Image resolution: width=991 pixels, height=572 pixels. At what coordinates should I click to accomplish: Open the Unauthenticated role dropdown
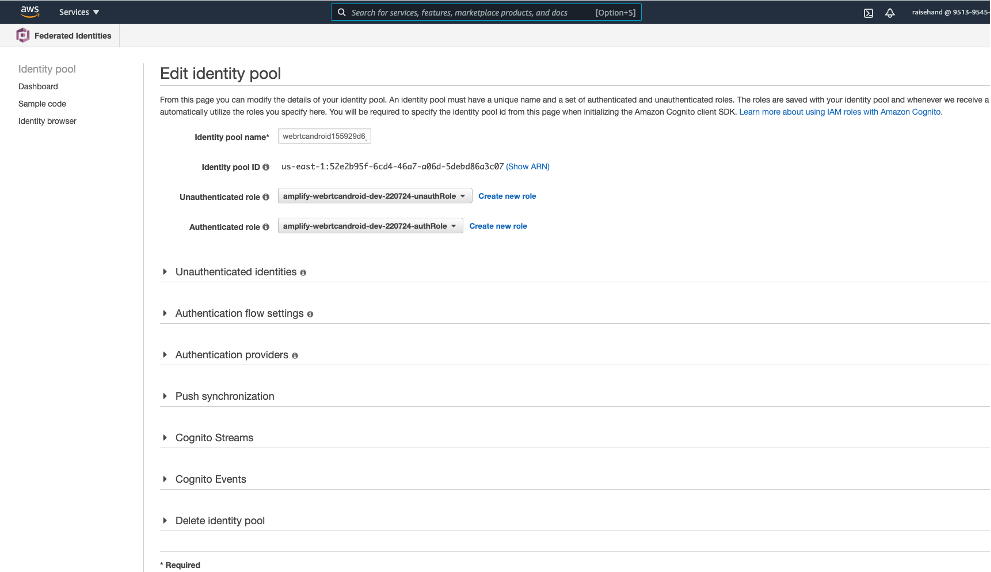tap(375, 197)
